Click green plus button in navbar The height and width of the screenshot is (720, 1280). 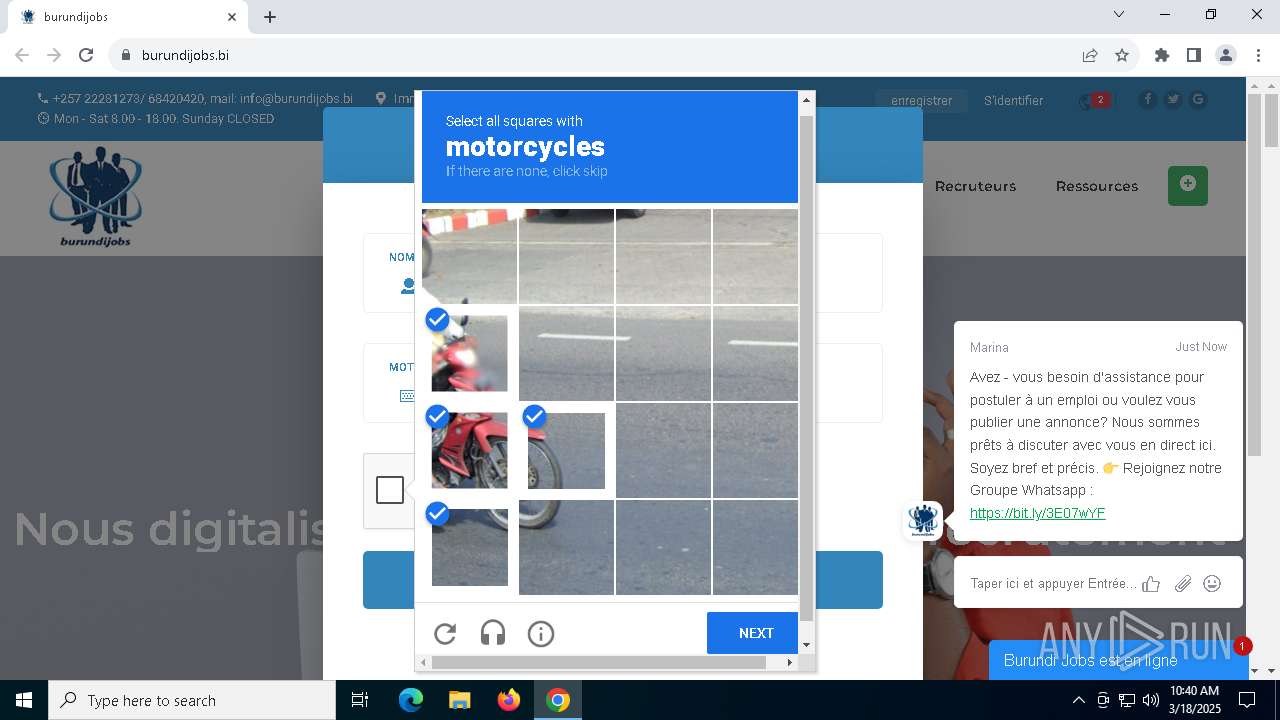(x=1188, y=185)
